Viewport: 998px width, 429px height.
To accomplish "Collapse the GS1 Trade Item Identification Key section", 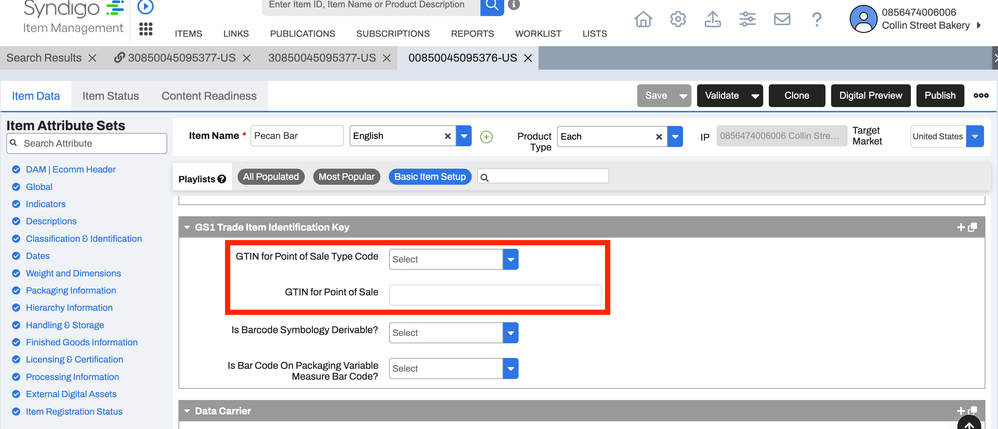I will (187, 227).
